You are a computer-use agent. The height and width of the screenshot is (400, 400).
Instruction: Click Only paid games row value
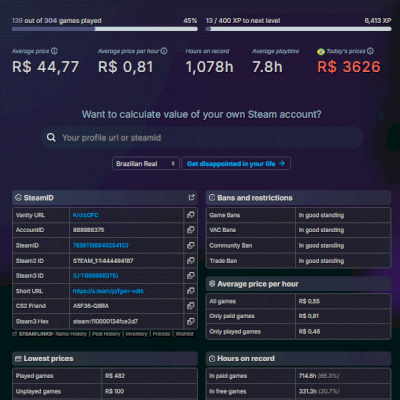point(308,316)
